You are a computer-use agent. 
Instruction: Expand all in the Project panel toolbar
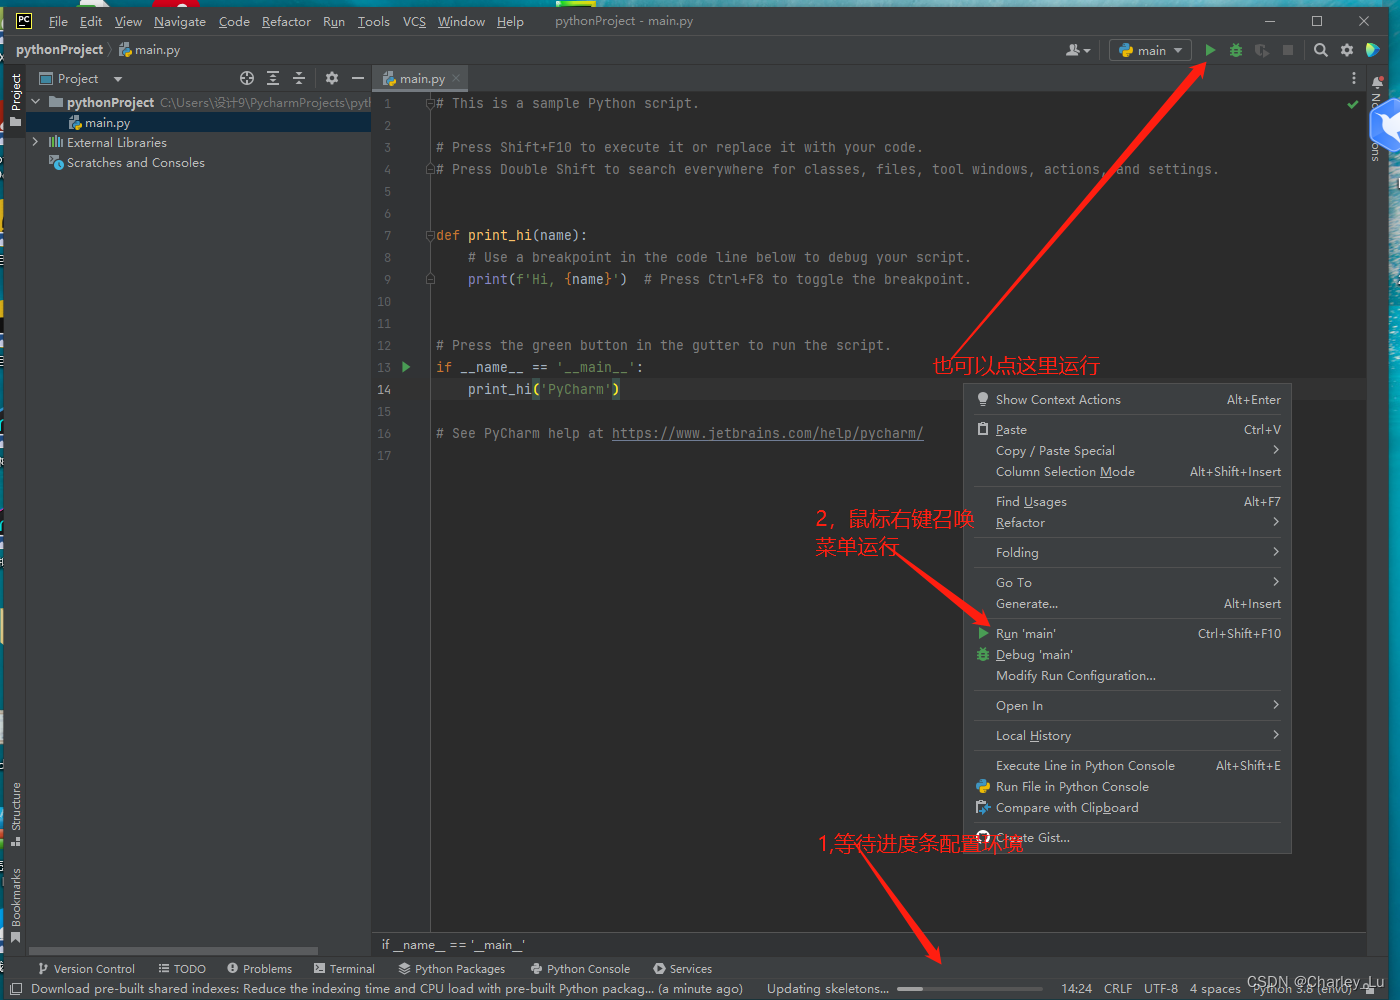[x=273, y=78]
